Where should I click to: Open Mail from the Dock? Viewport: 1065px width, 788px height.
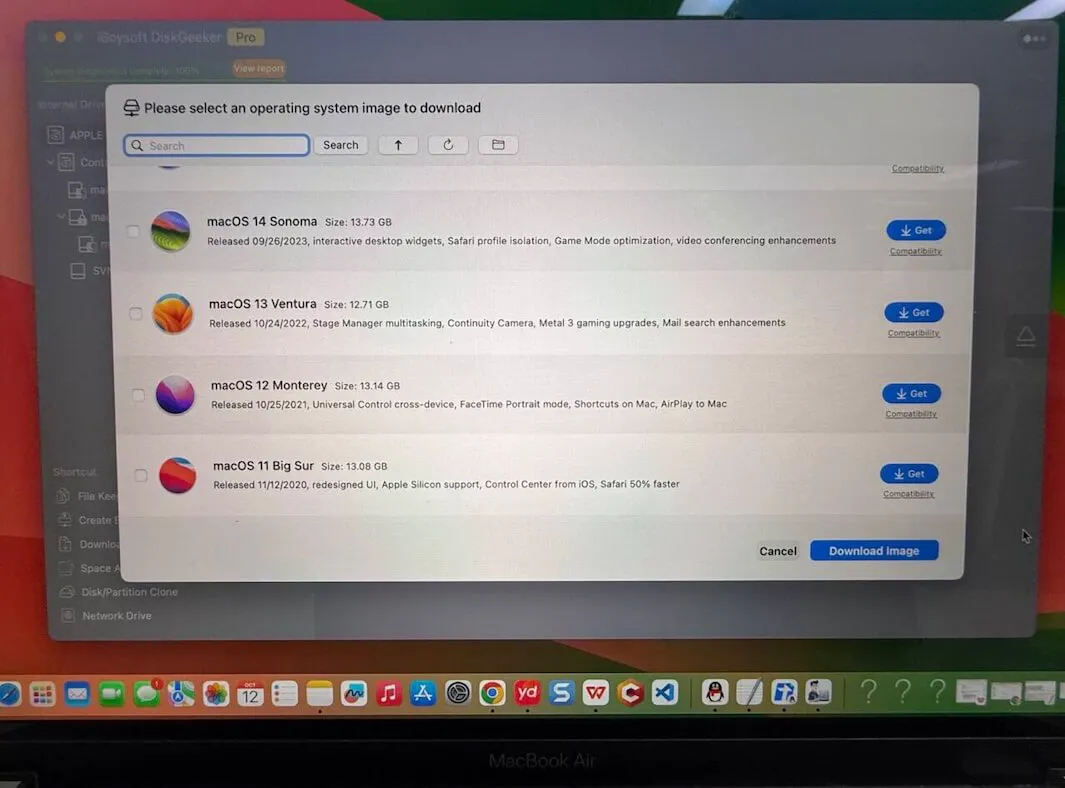[x=77, y=694]
